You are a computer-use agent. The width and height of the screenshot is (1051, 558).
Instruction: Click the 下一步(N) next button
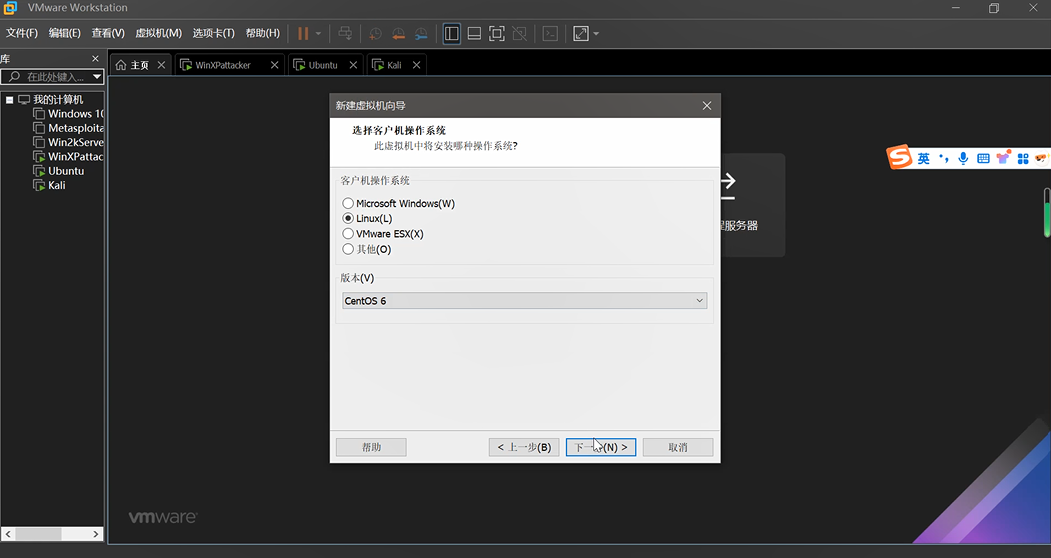coord(601,447)
